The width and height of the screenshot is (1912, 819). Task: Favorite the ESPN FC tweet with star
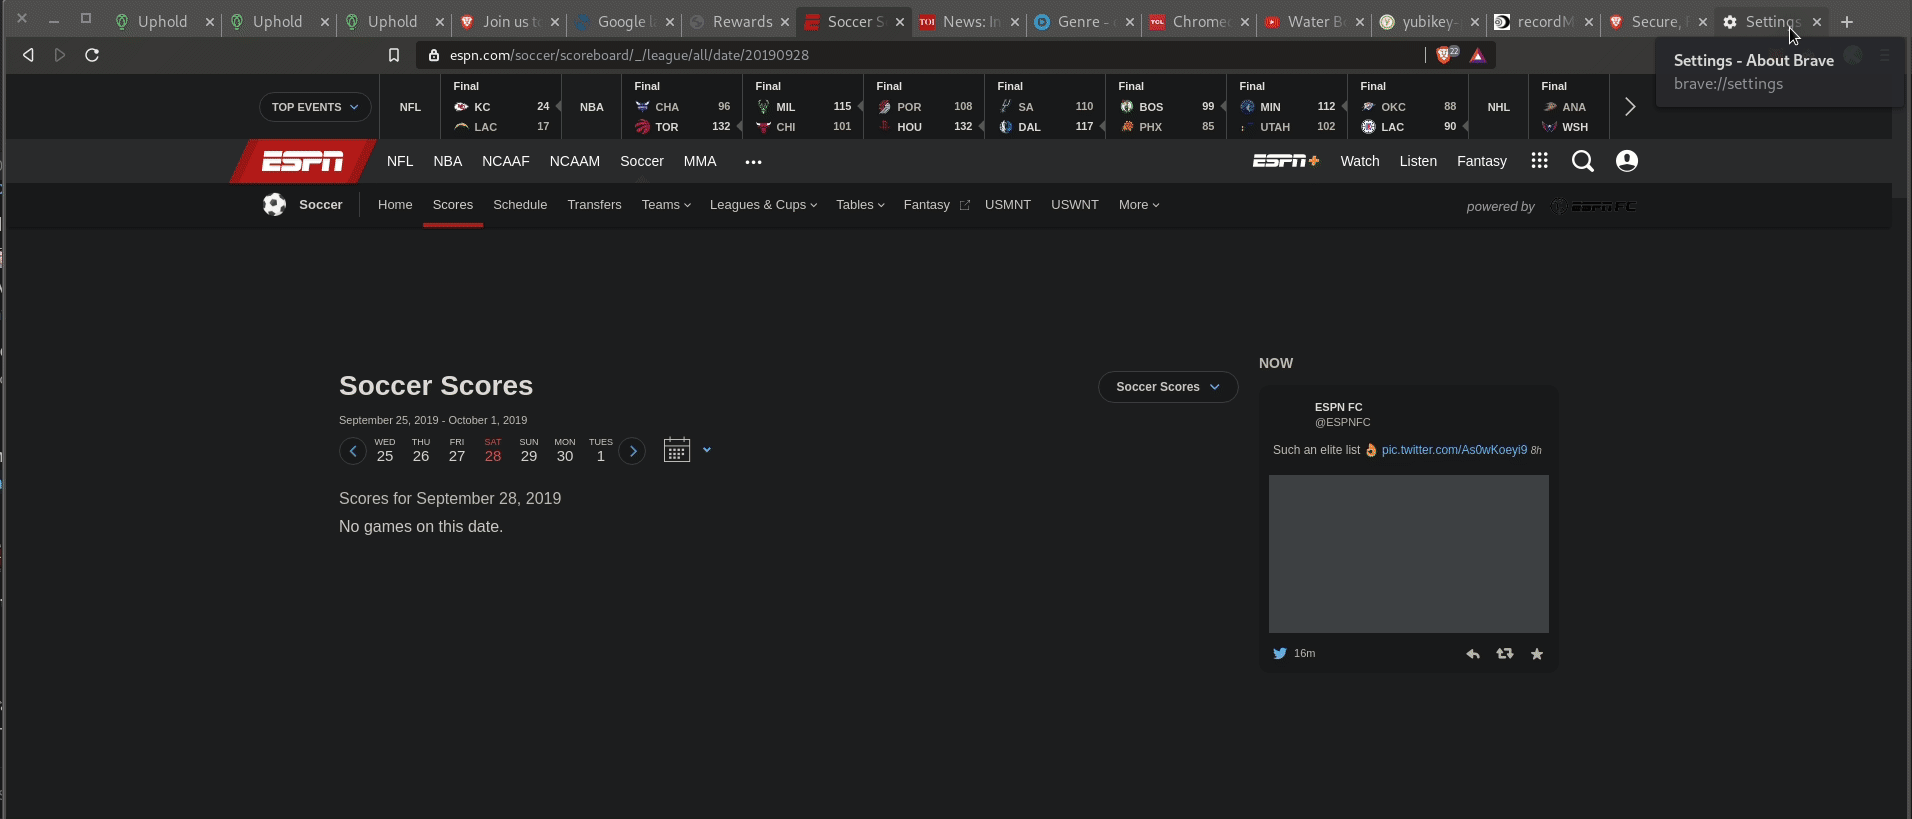(1537, 654)
